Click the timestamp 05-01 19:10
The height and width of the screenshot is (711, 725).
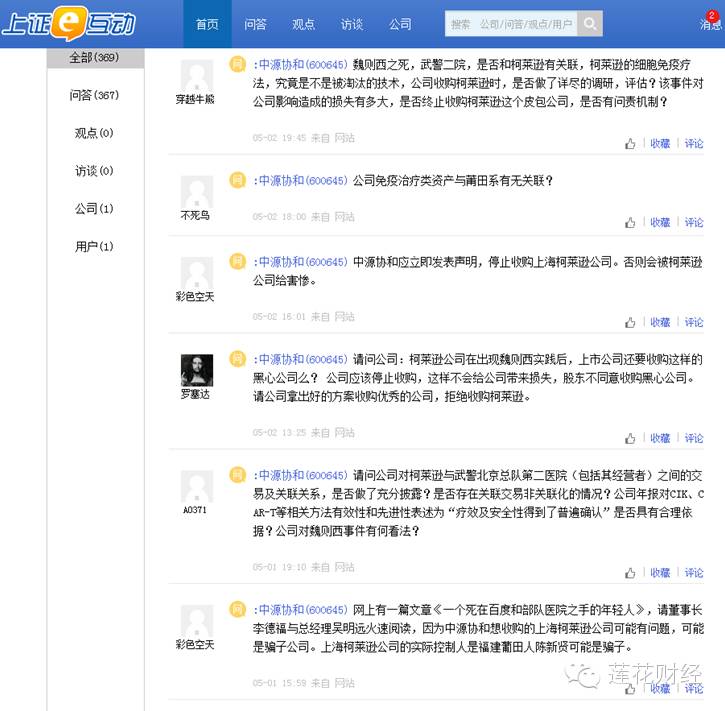click(279, 567)
